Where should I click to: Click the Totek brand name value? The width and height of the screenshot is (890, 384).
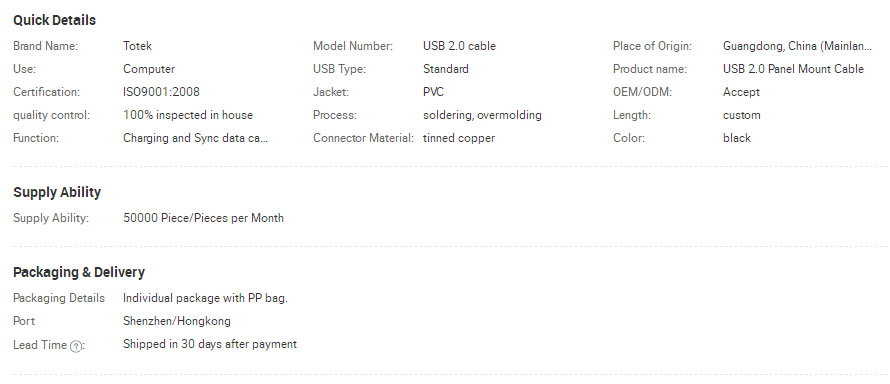(137, 46)
